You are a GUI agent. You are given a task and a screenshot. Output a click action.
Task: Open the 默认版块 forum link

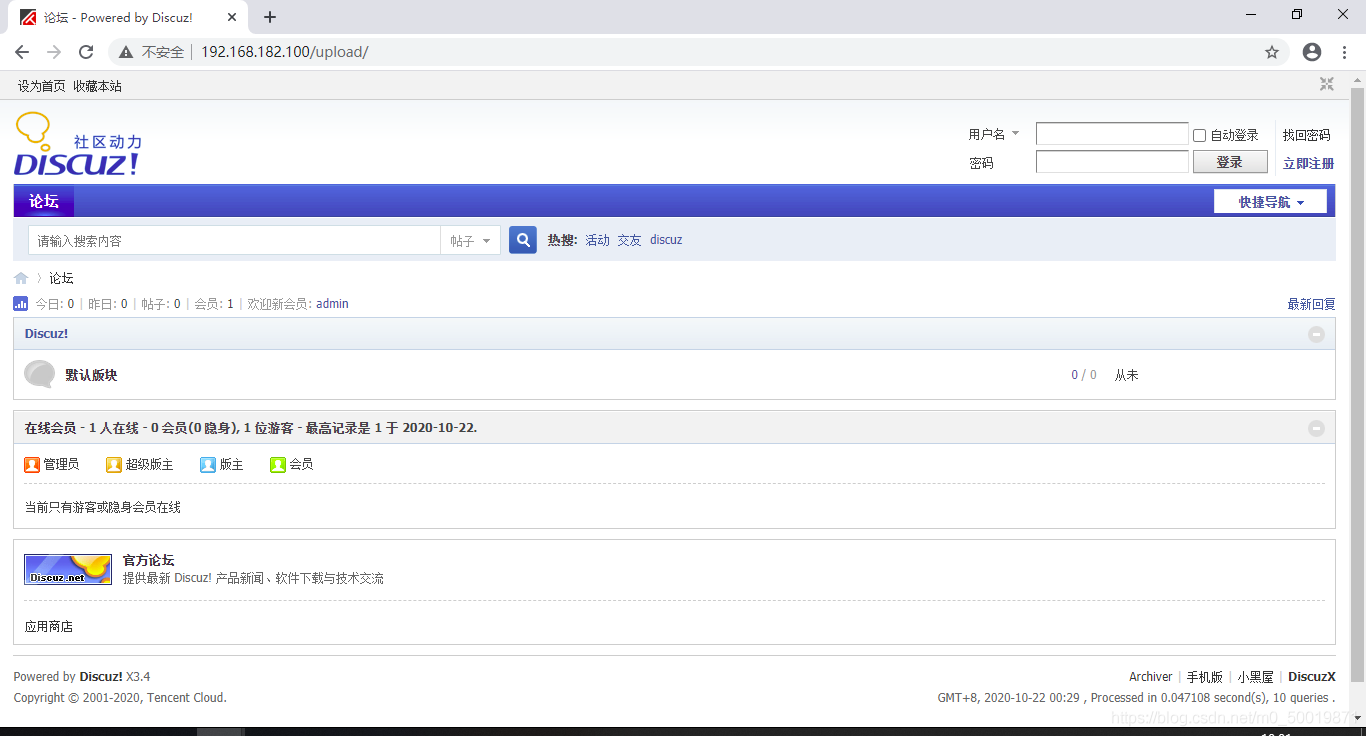pos(91,375)
